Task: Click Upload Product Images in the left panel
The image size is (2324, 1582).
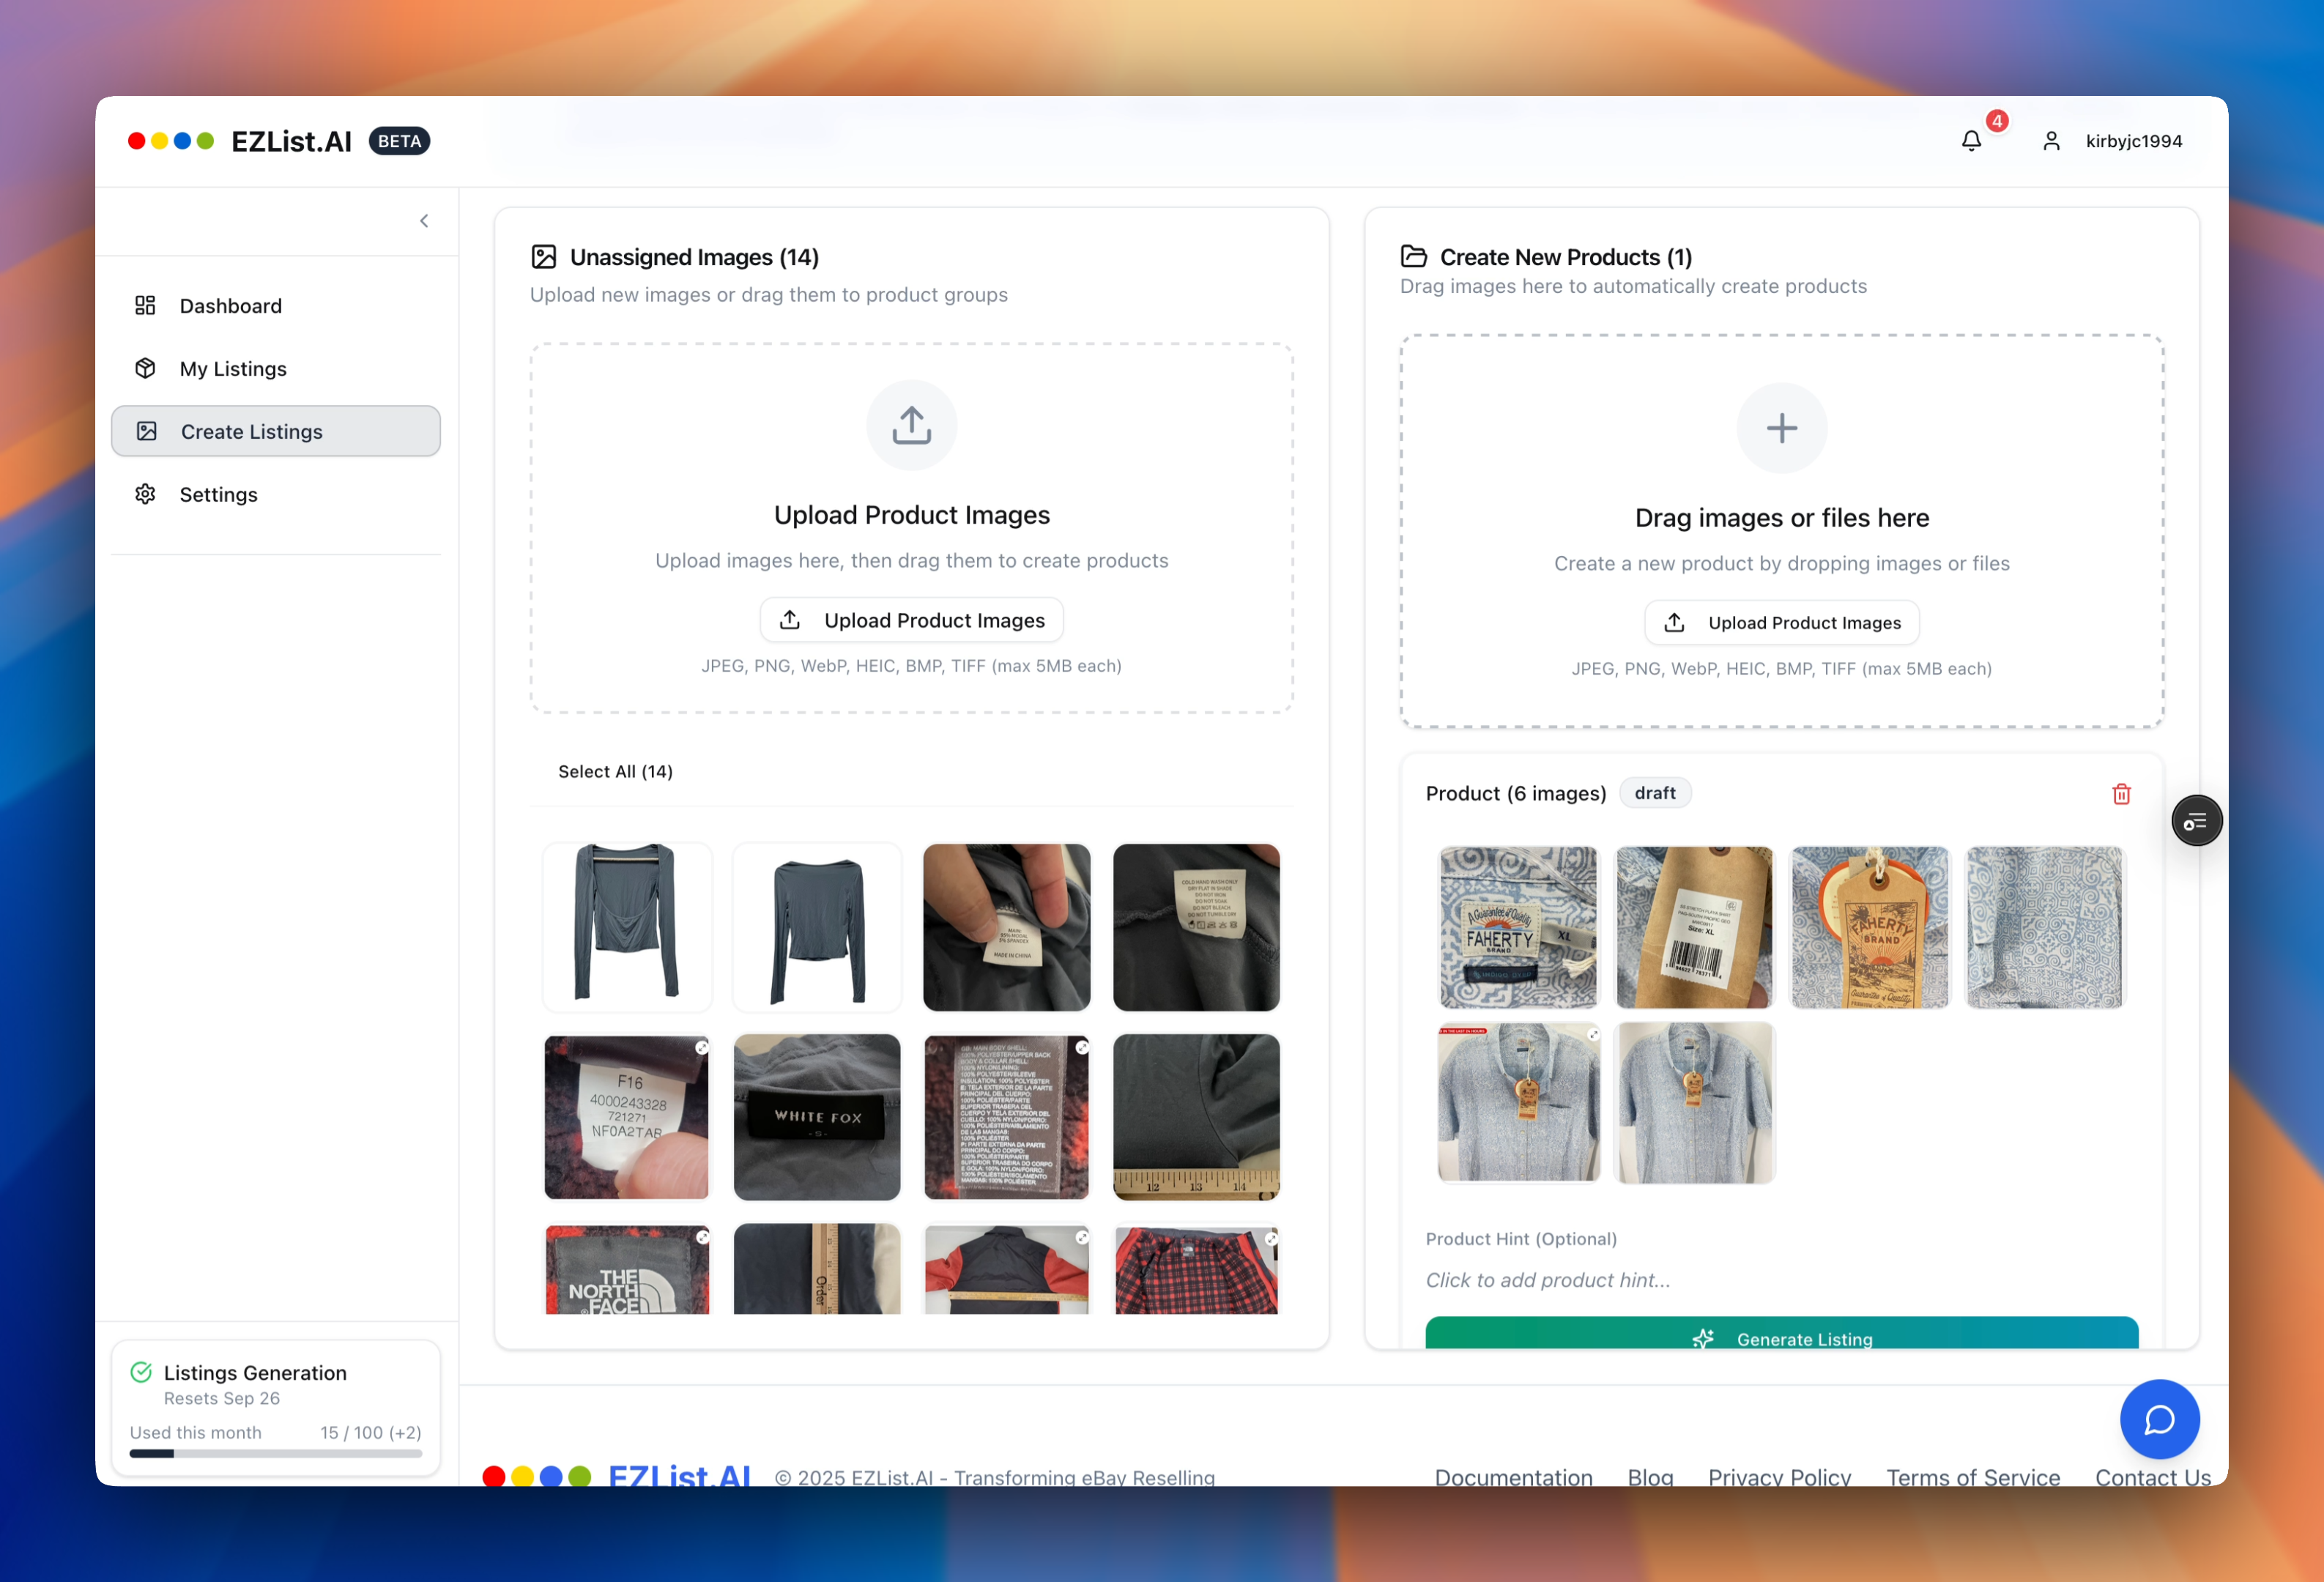Action: click(x=911, y=620)
